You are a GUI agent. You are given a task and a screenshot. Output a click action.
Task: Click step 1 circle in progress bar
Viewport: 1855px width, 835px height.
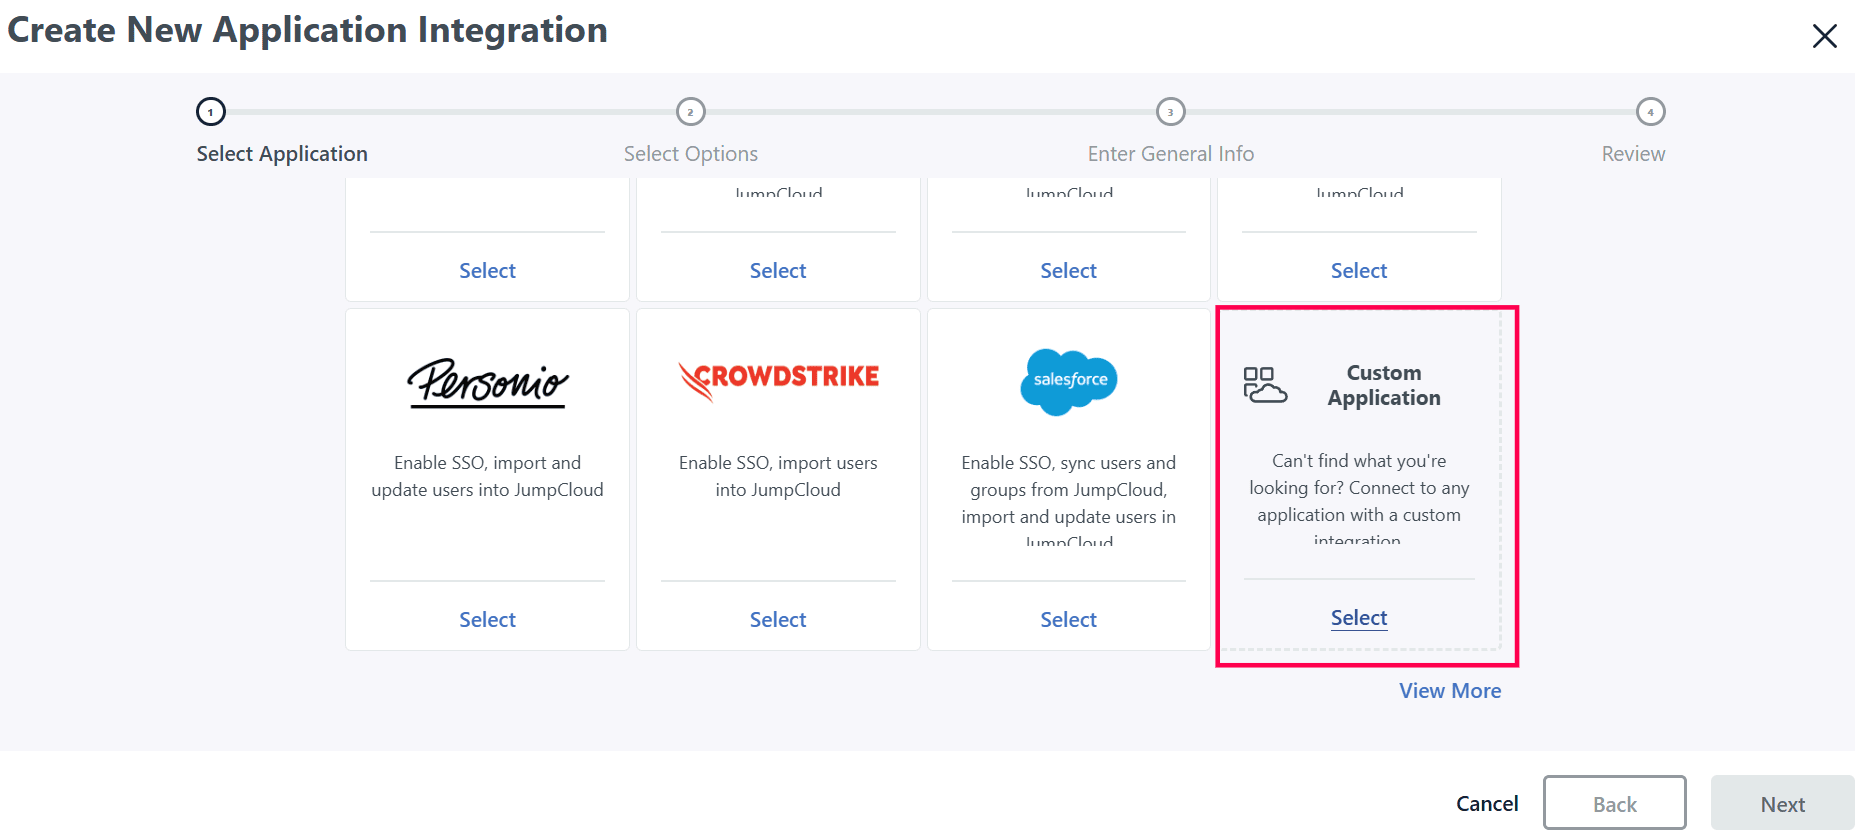211,112
